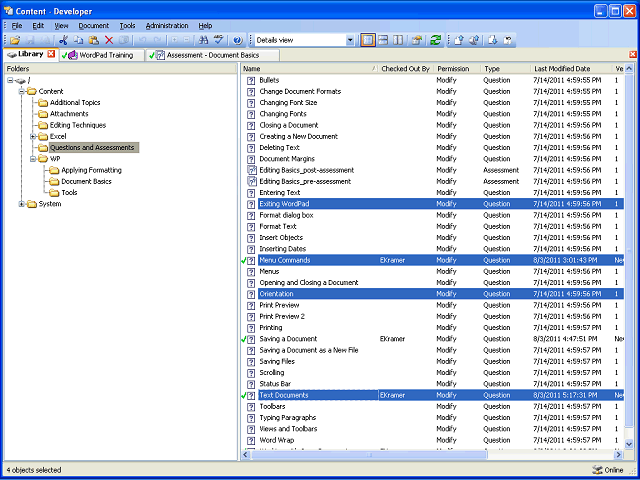This screenshot has width=640, height=480.
Task: Expand the Excel folder
Action: 33,136
